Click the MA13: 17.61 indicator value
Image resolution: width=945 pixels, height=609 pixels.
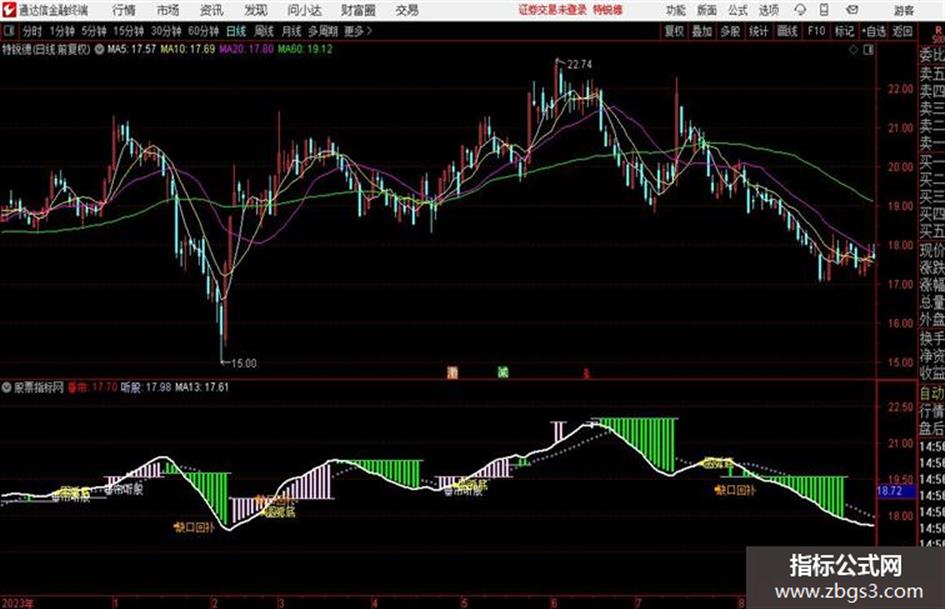click(x=202, y=387)
